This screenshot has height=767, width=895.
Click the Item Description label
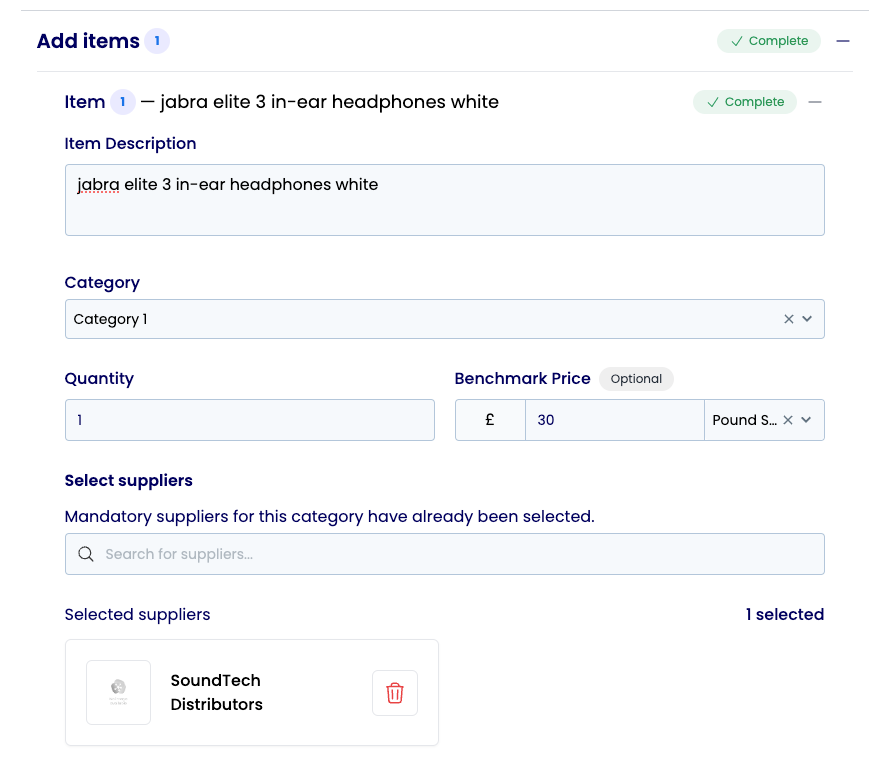coord(130,144)
